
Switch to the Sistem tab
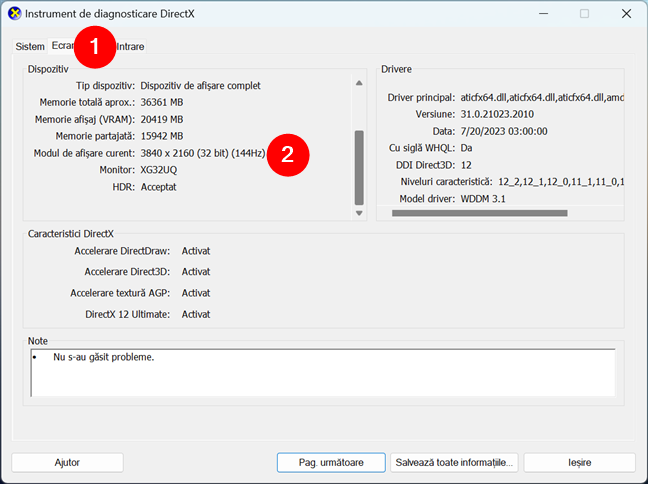pyautogui.click(x=30, y=46)
